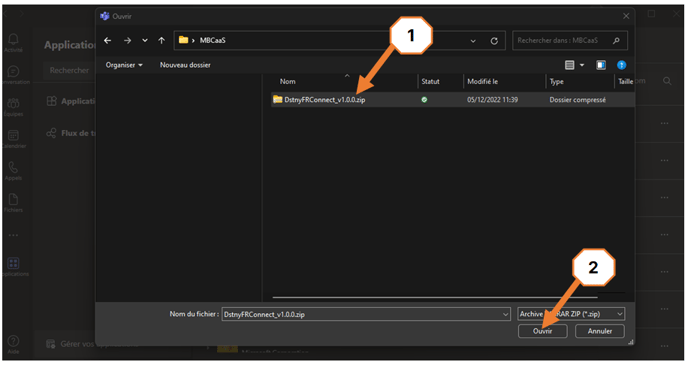The width and height of the screenshot is (688, 365).
Task: Click the three-dots more apps in Teams sidebar
Action: pos(13,235)
